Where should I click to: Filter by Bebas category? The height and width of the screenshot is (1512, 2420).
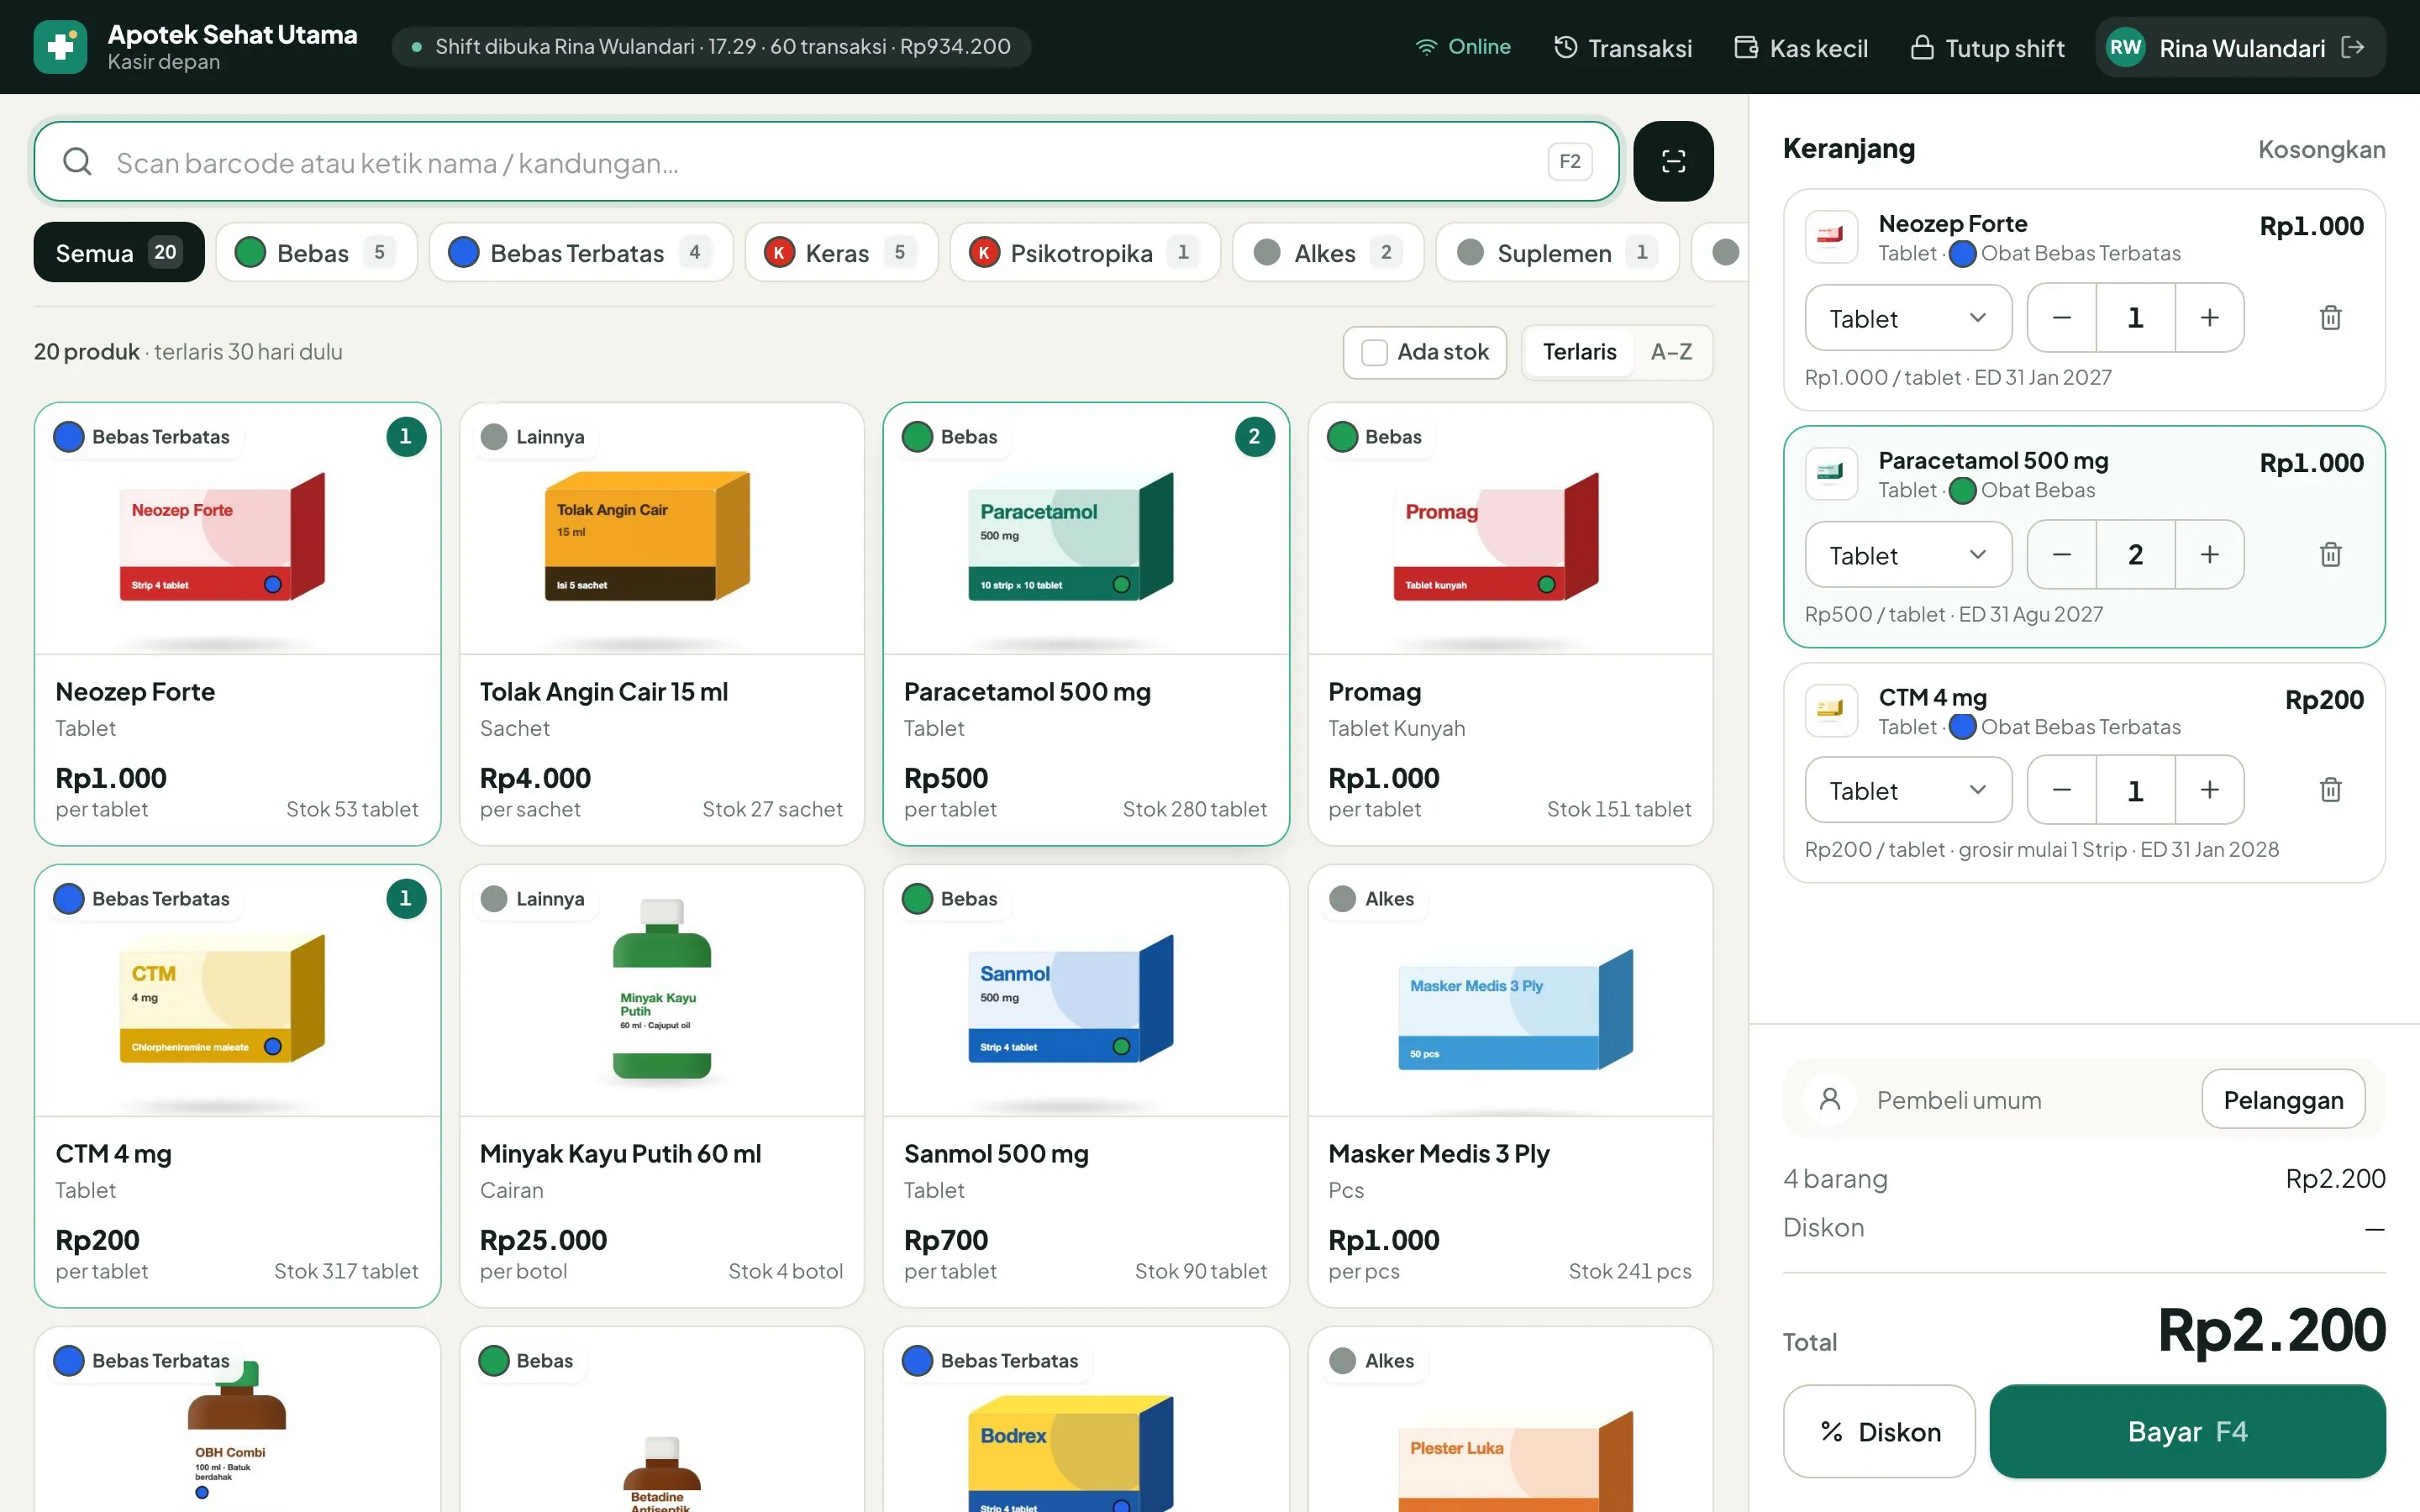(316, 252)
